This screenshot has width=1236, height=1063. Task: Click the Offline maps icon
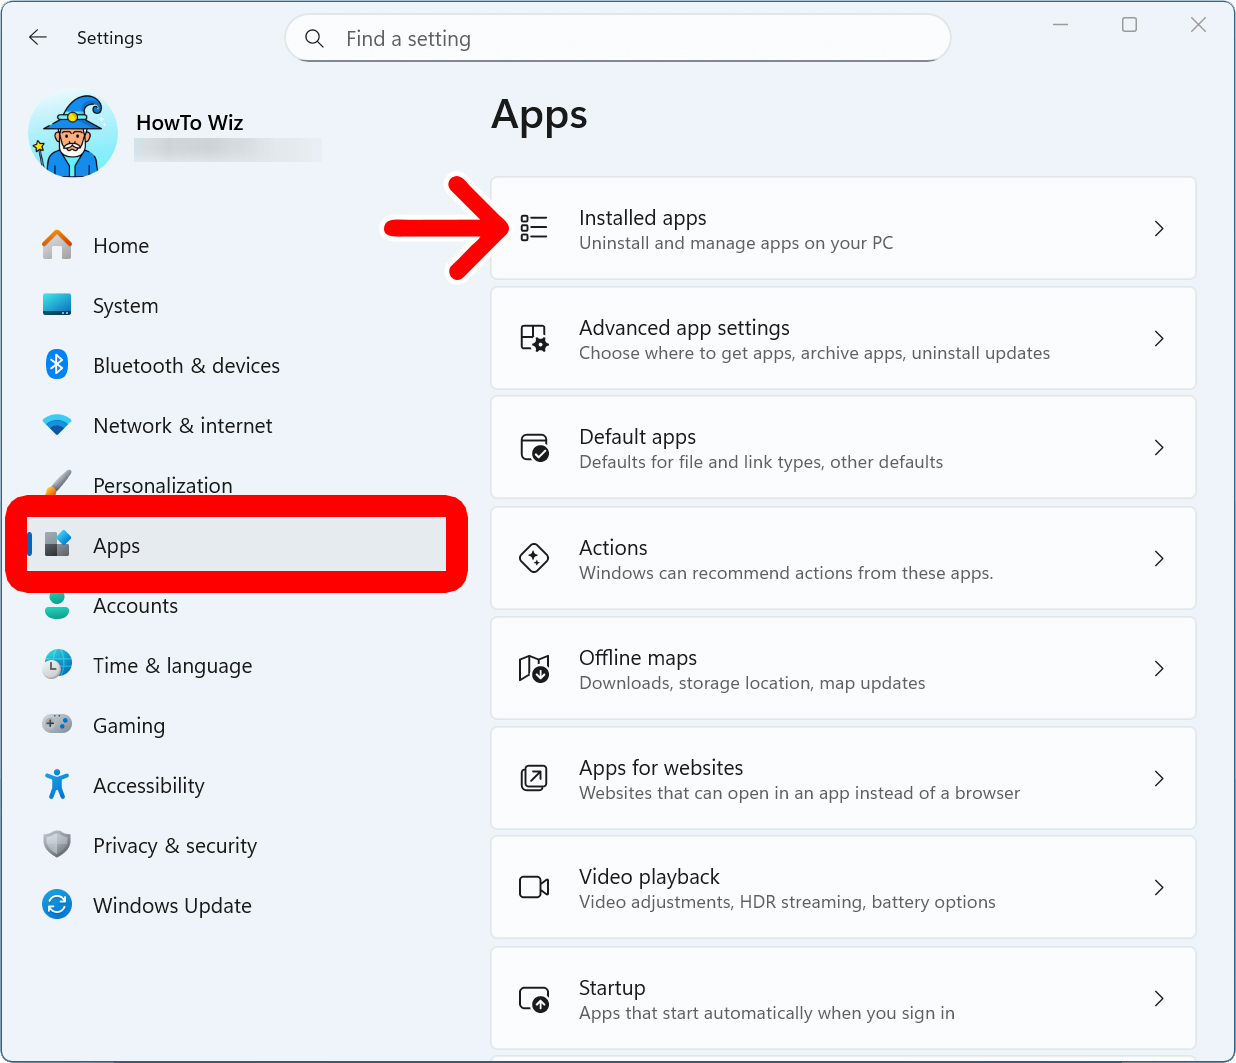534,668
